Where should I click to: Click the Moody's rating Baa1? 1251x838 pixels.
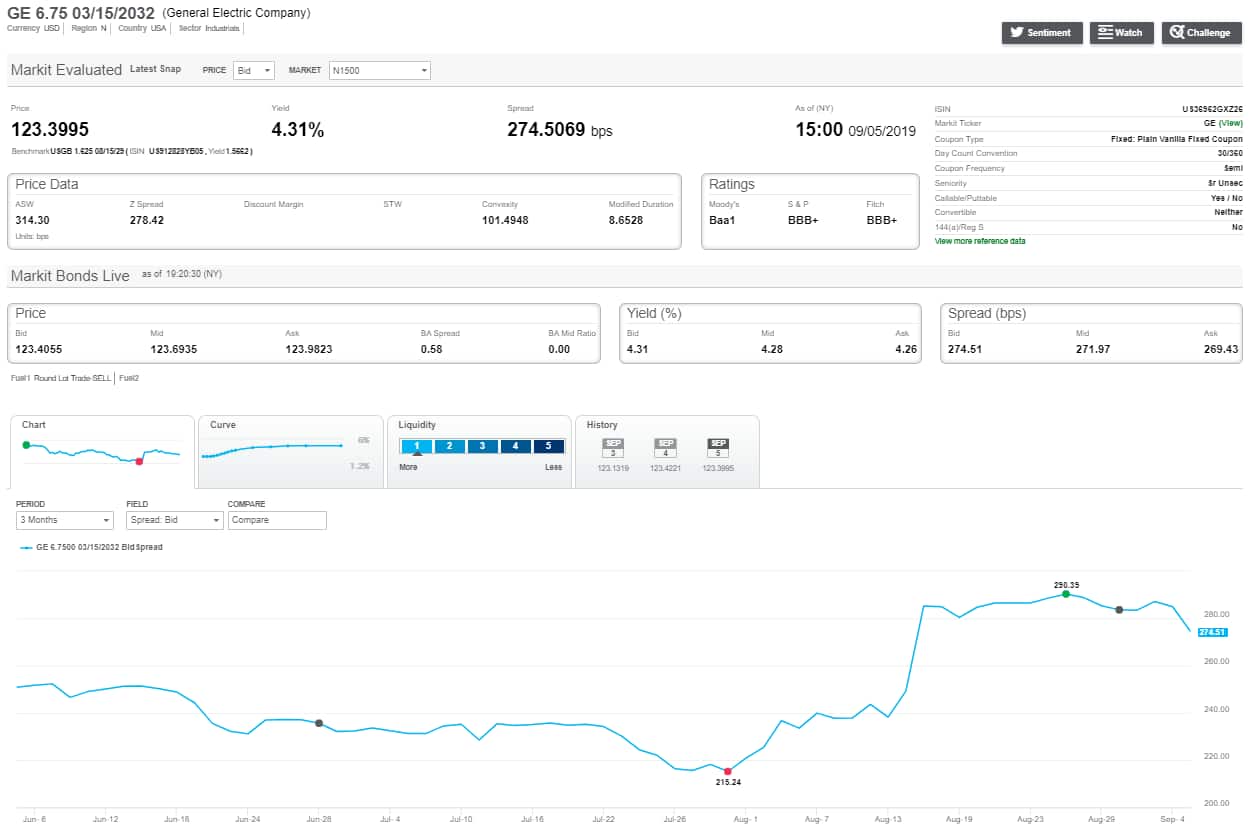(722, 220)
